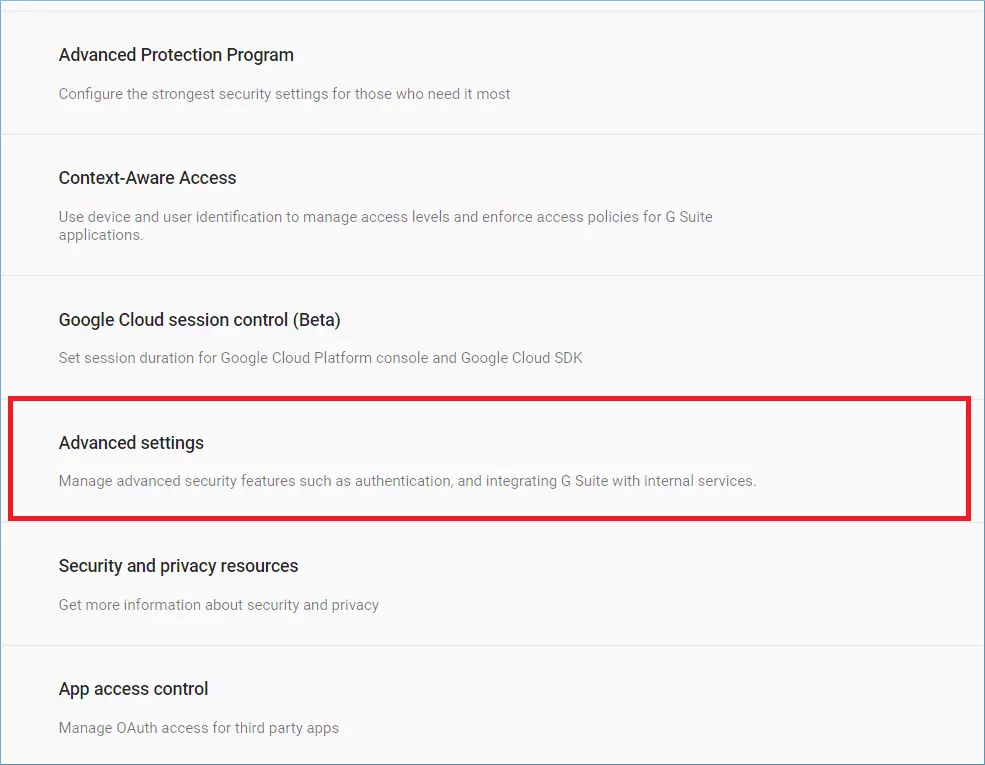Click the 'Configure the strongest security settings' description
This screenshot has height=765, width=985.
284,94
